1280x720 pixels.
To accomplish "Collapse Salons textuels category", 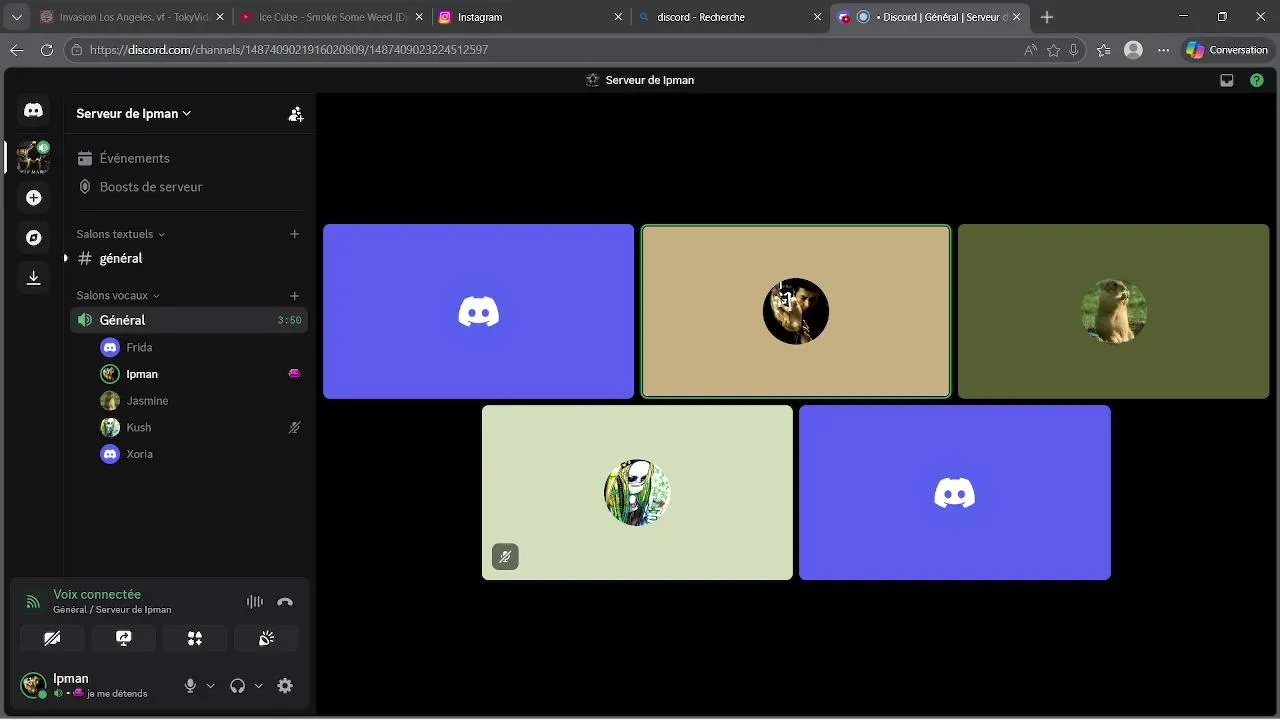I will point(120,234).
